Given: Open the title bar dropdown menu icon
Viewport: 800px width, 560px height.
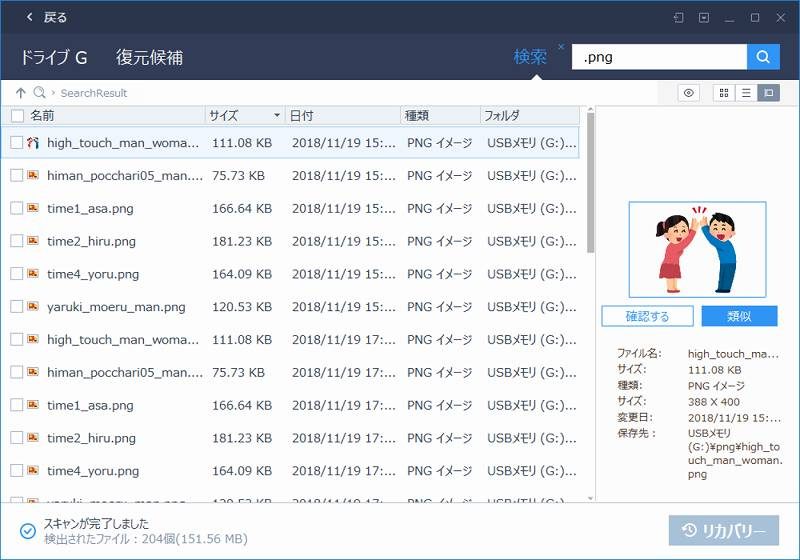Looking at the screenshot, I should pyautogui.click(x=704, y=17).
